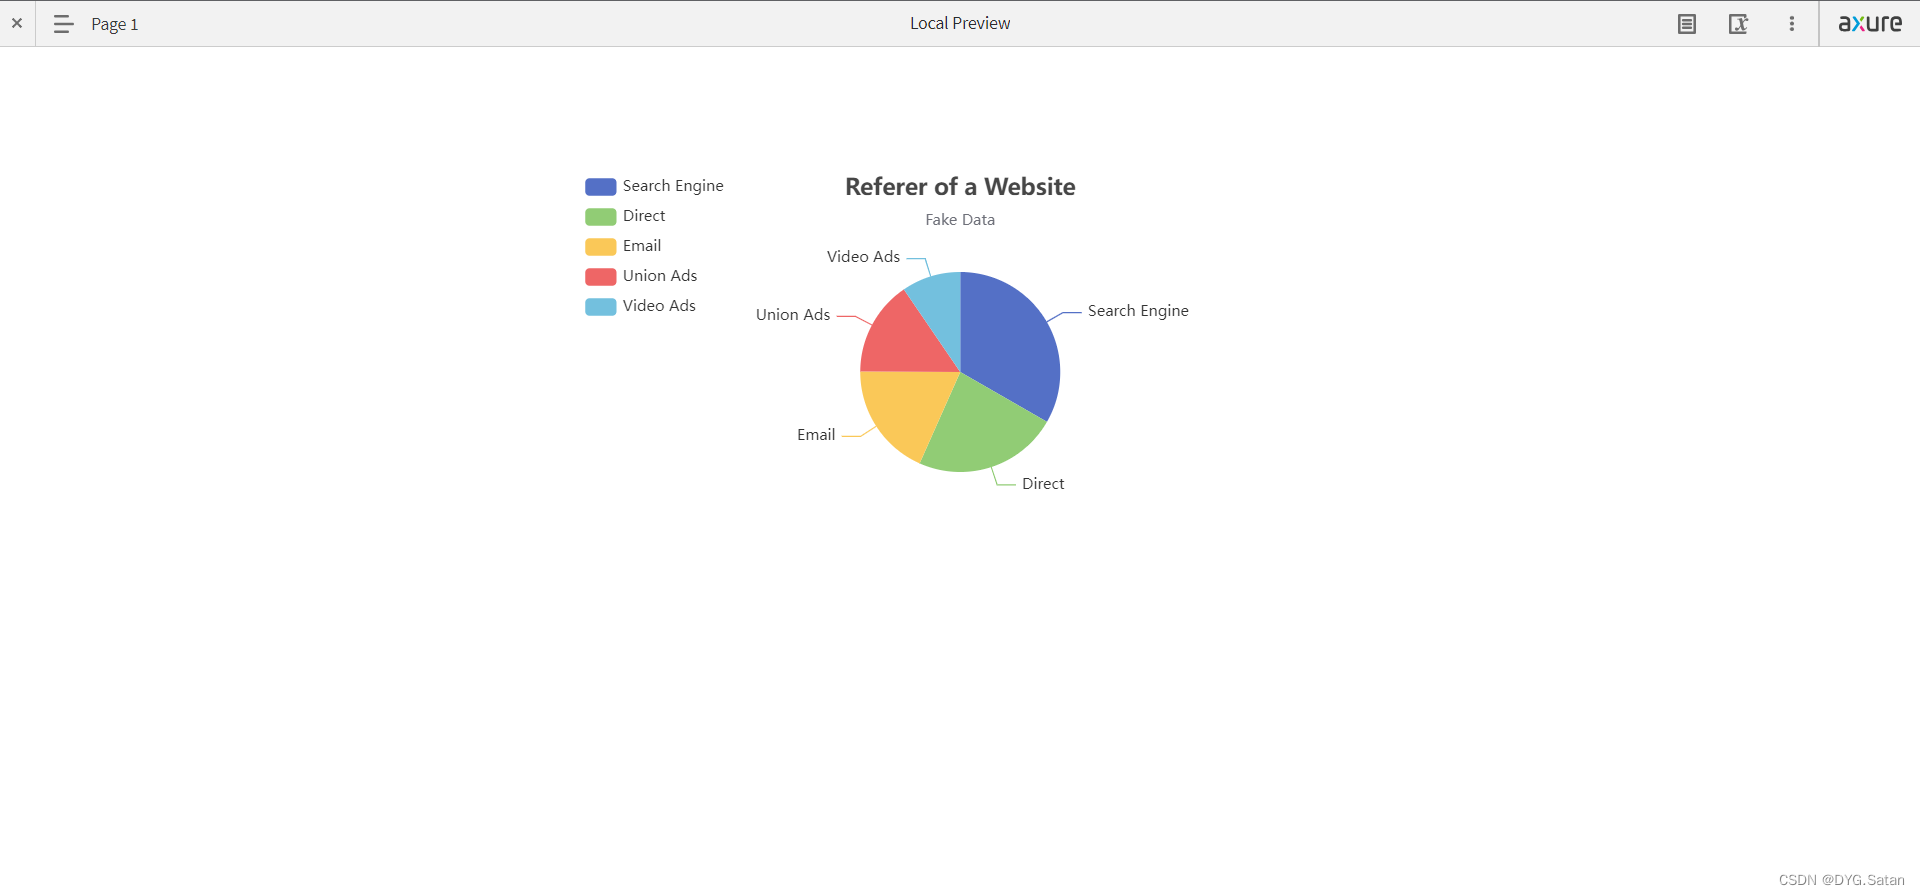This screenshot has width=1920, height=895.
Task: Click the Email label beside the pie
Action: (816, 435)
